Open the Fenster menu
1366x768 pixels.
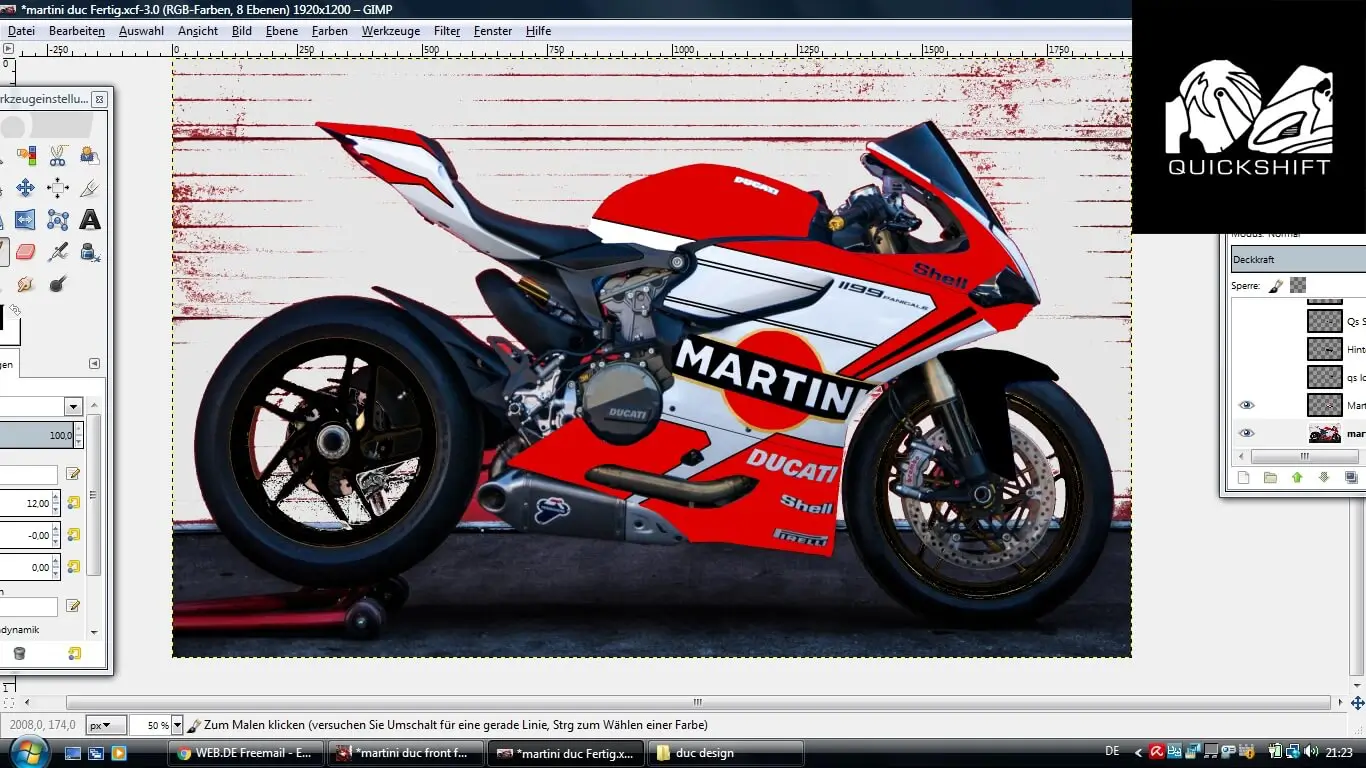(x=493, y=31)
